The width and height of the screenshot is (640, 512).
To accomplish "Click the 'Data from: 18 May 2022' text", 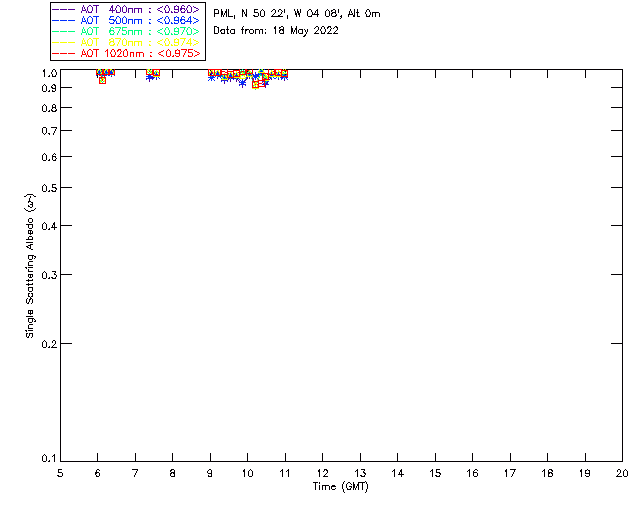I will point(276,31).
